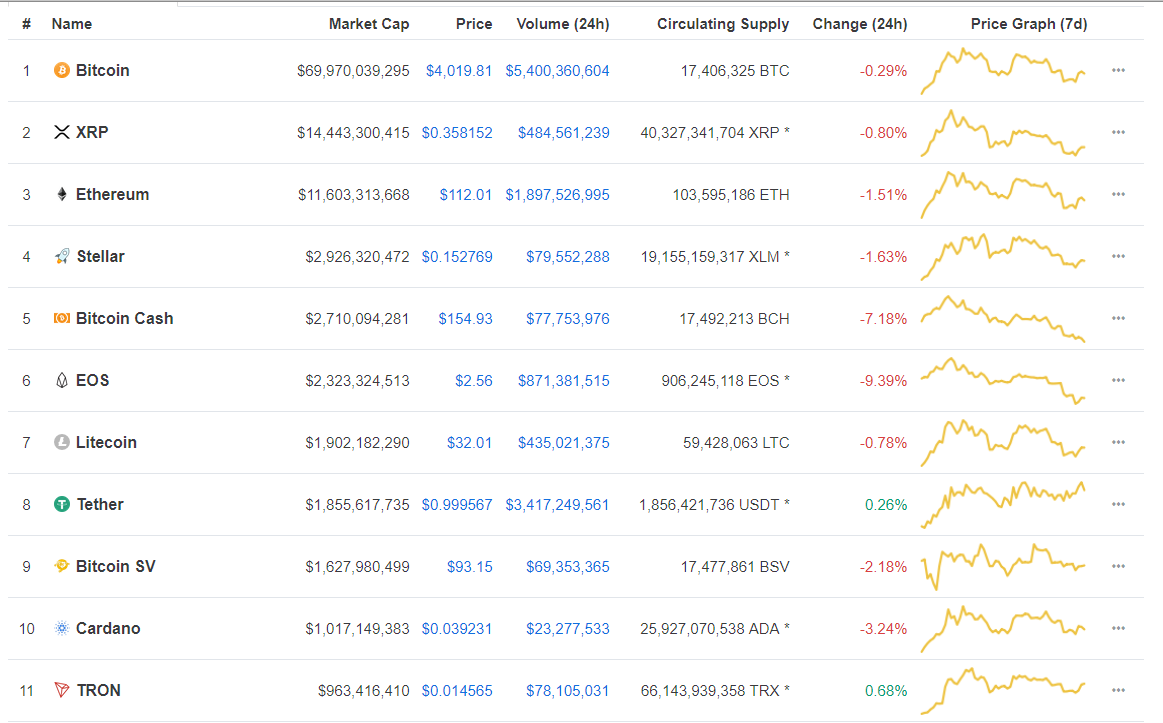This screenshot has width=1163, height=723.
Task: Click the XRP logo icon
Action: 62,133
